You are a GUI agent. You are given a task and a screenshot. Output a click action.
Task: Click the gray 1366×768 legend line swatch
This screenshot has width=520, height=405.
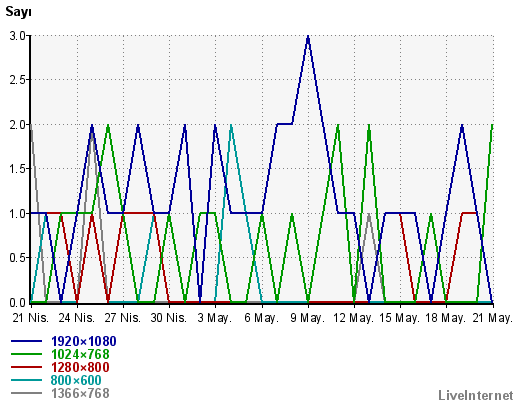(x=27, y=393)
